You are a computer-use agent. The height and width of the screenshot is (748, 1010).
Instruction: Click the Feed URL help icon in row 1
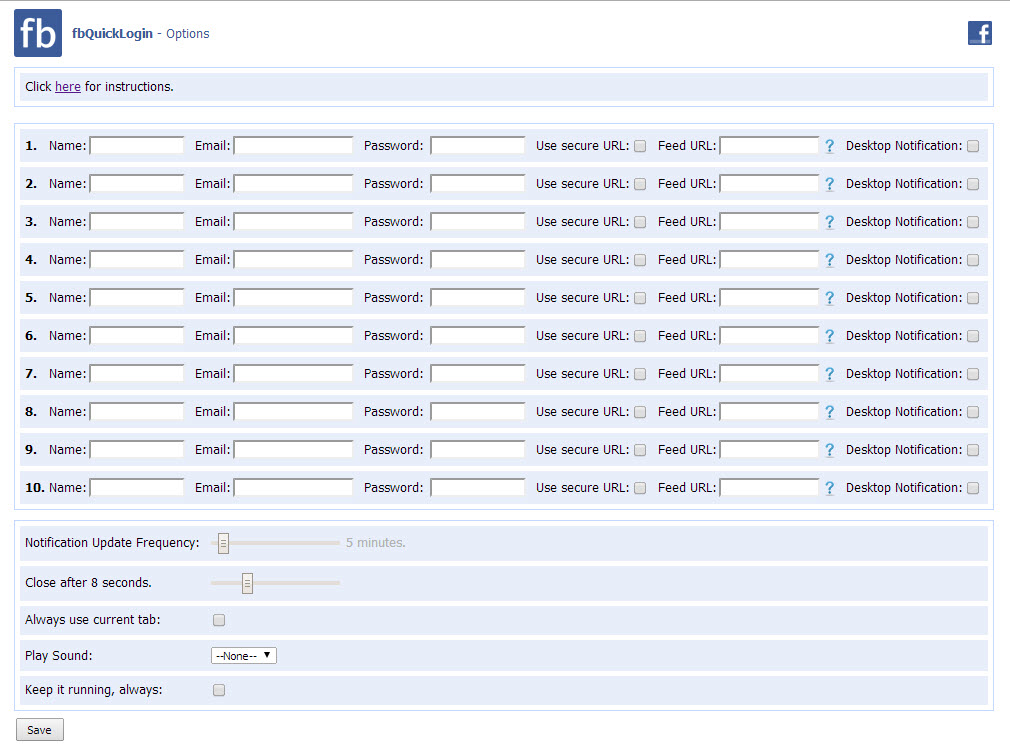pyautogui.click(x=829, y=146)
